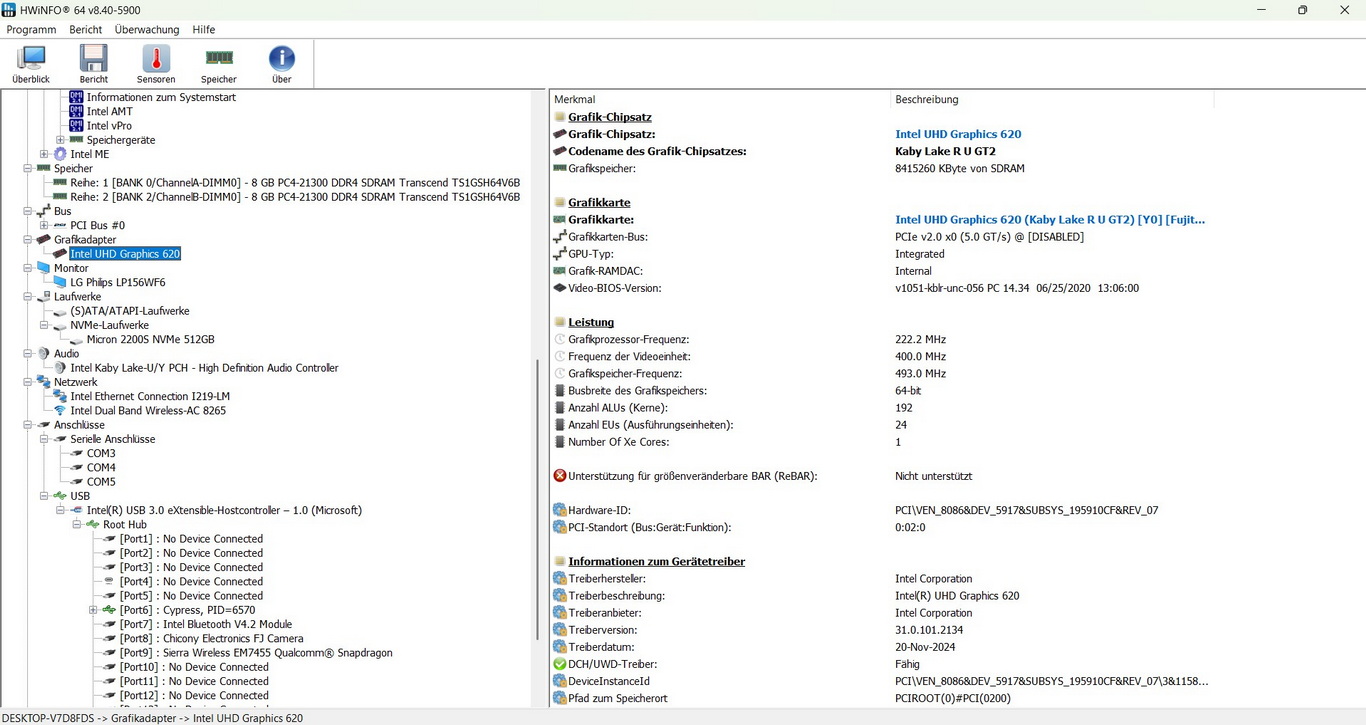Image resolution: width=1366 pixels, height=725 pixels.
Task: Select the LG Philips LP156WF6 monitor entry
Action: (x=117, y=283)
